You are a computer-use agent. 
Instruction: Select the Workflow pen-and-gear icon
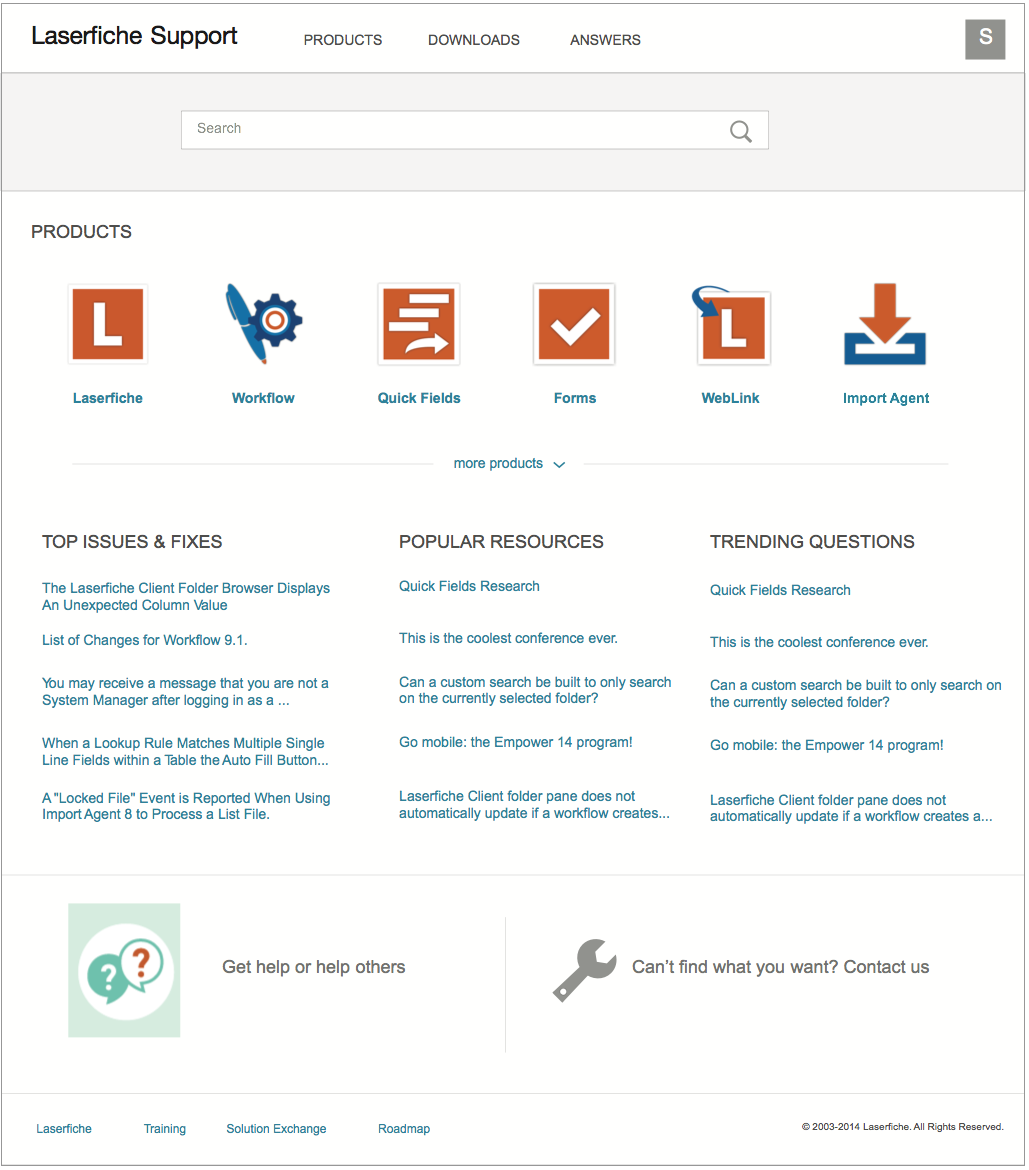(263, 323)
